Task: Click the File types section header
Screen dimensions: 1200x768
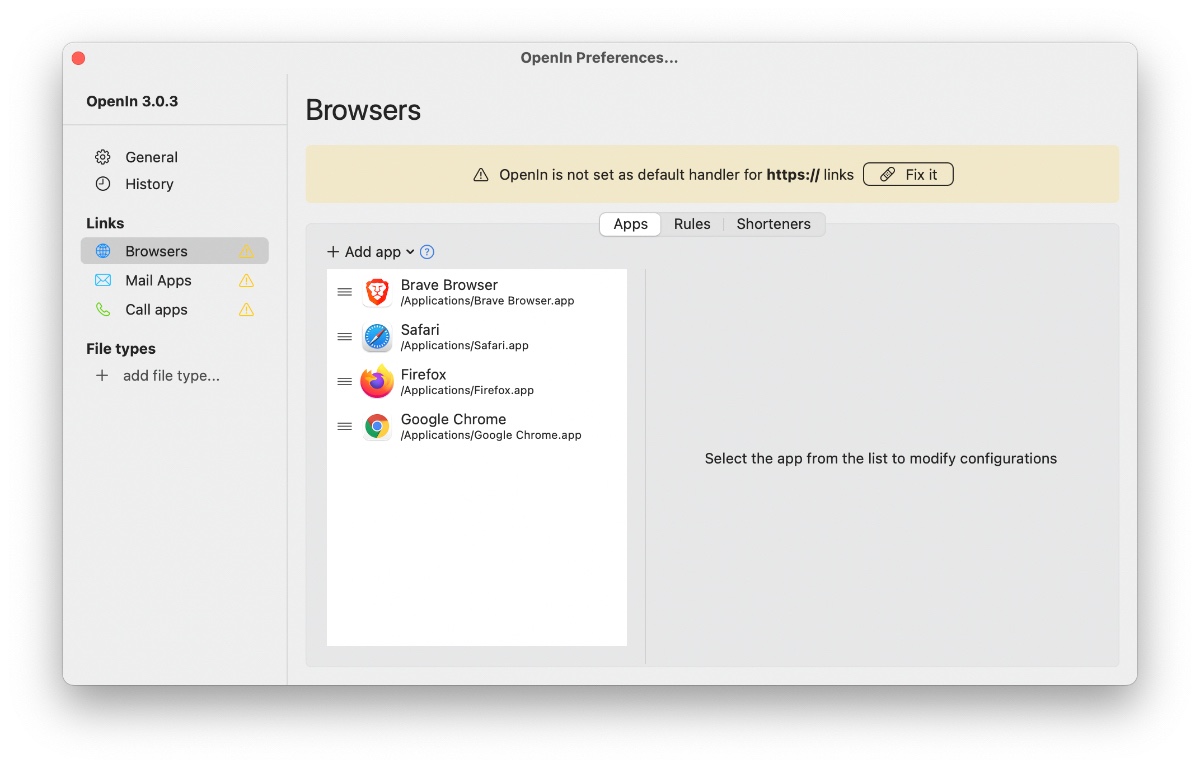Action: [121, 349]
